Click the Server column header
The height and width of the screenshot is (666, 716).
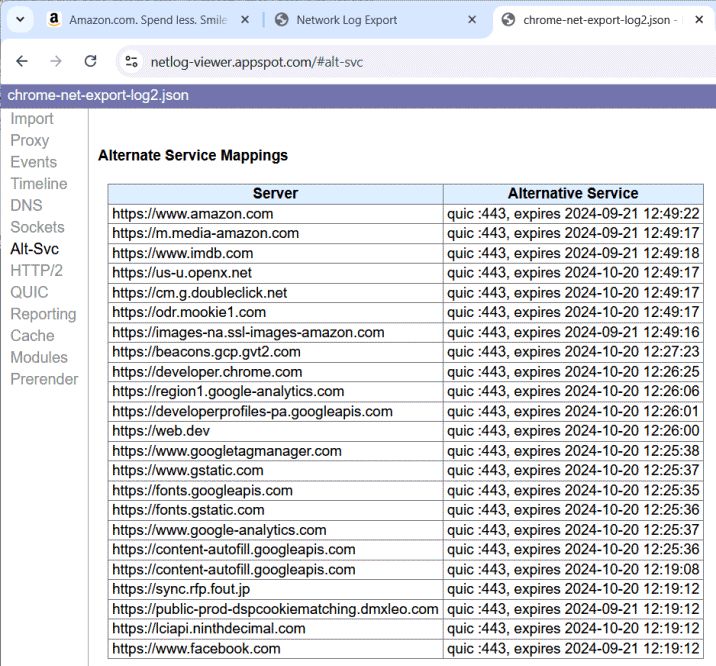click(x=275, y=194)
